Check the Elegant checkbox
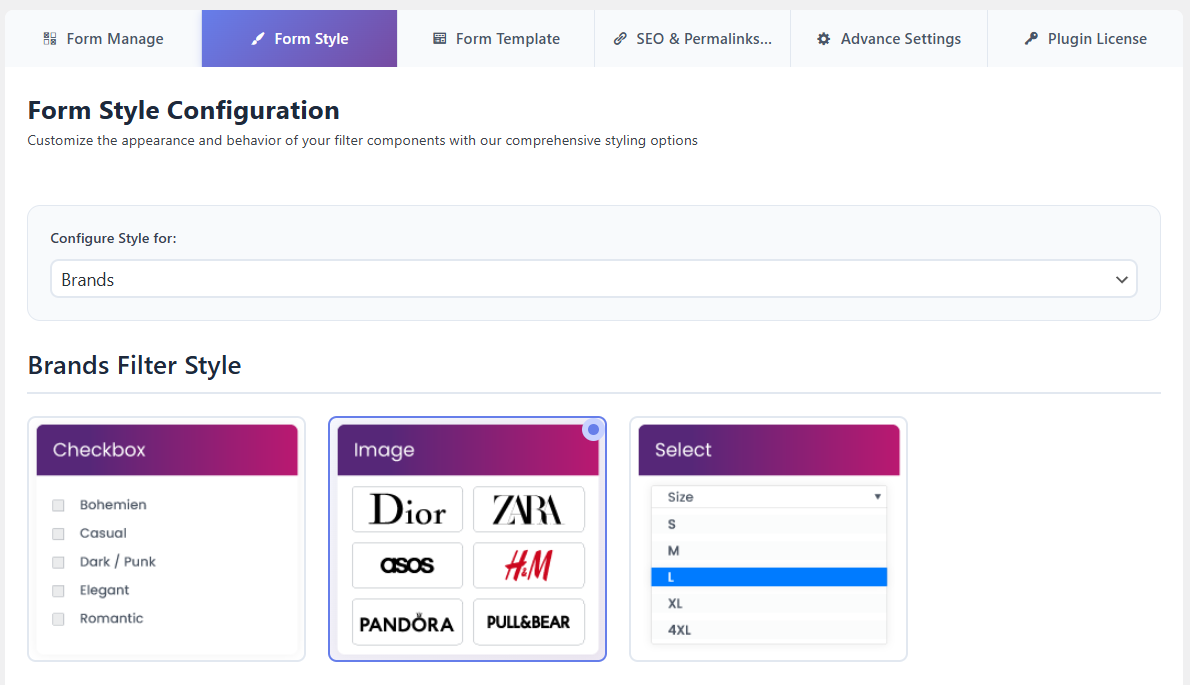The height and width of the screenshot is (685, 1190). [x=58, y=591]
